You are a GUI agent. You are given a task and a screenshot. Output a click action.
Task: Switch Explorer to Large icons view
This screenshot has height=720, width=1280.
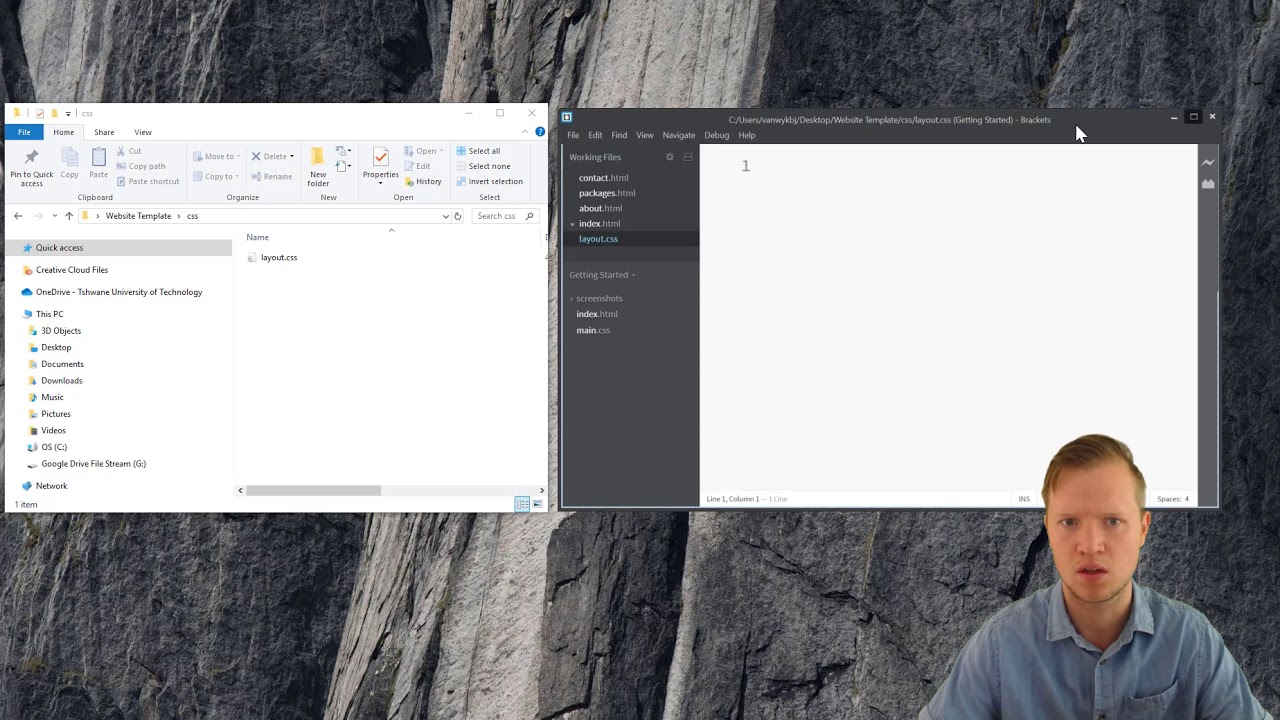click(537, 504)
